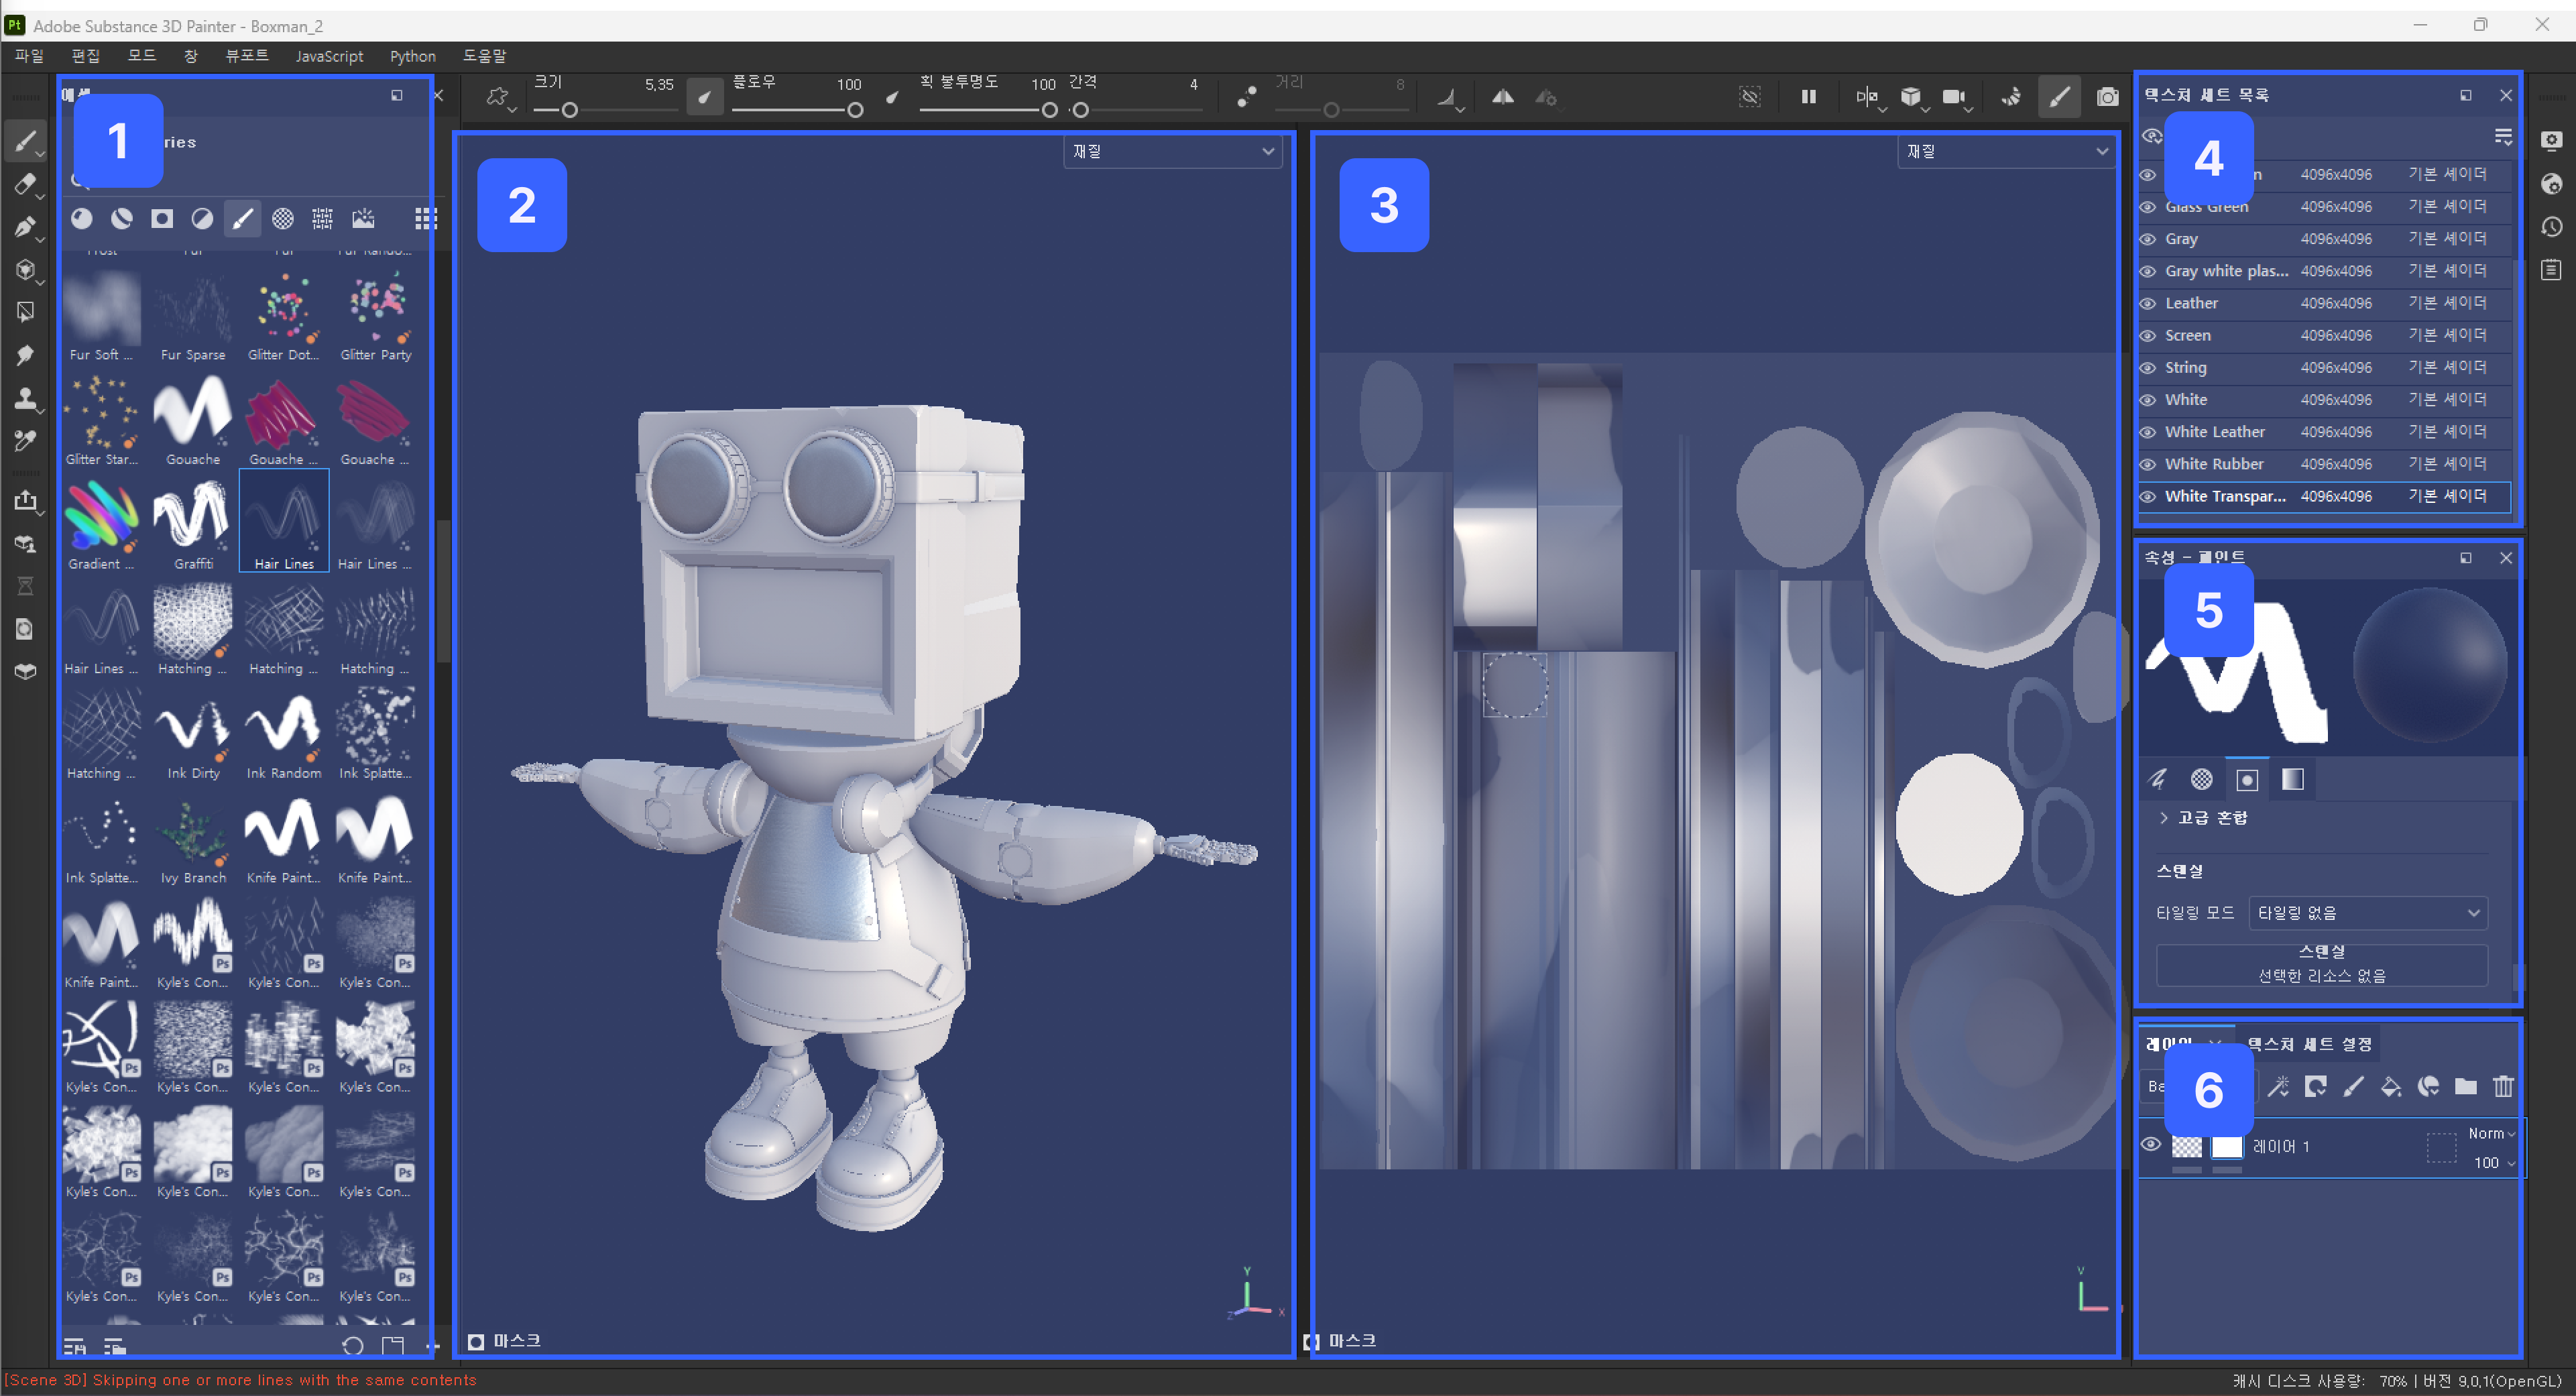Toggle visibility of the White Rubber texture set
The width and height of the screenshot is (2576, 1396).
[x=2147, y=464]
